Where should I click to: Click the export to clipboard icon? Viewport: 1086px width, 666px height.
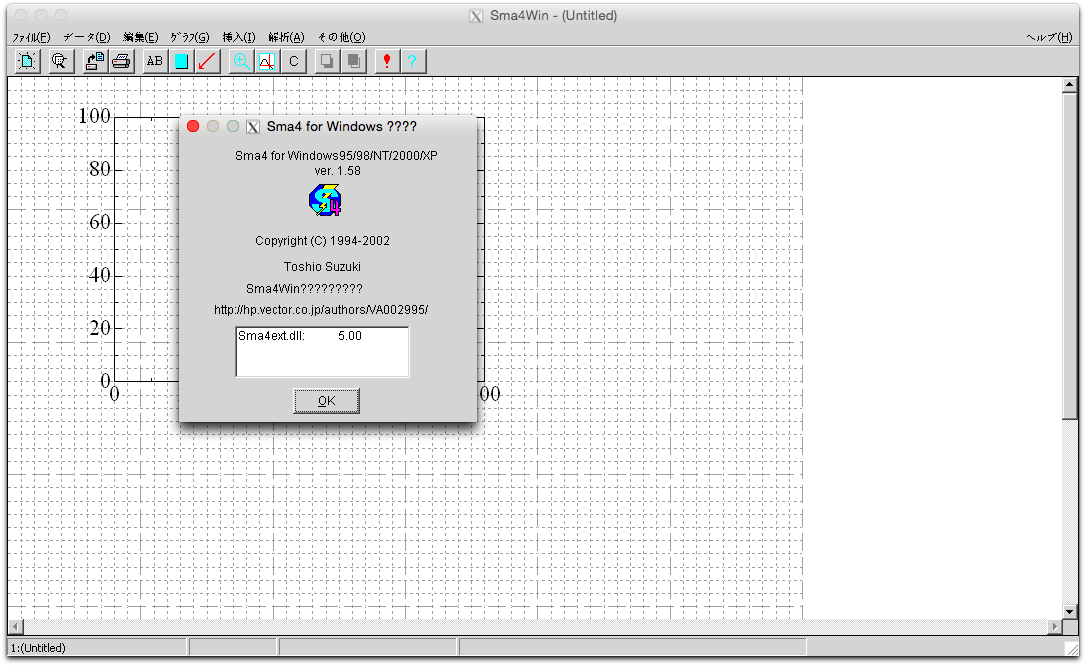[x=95, y=61]
